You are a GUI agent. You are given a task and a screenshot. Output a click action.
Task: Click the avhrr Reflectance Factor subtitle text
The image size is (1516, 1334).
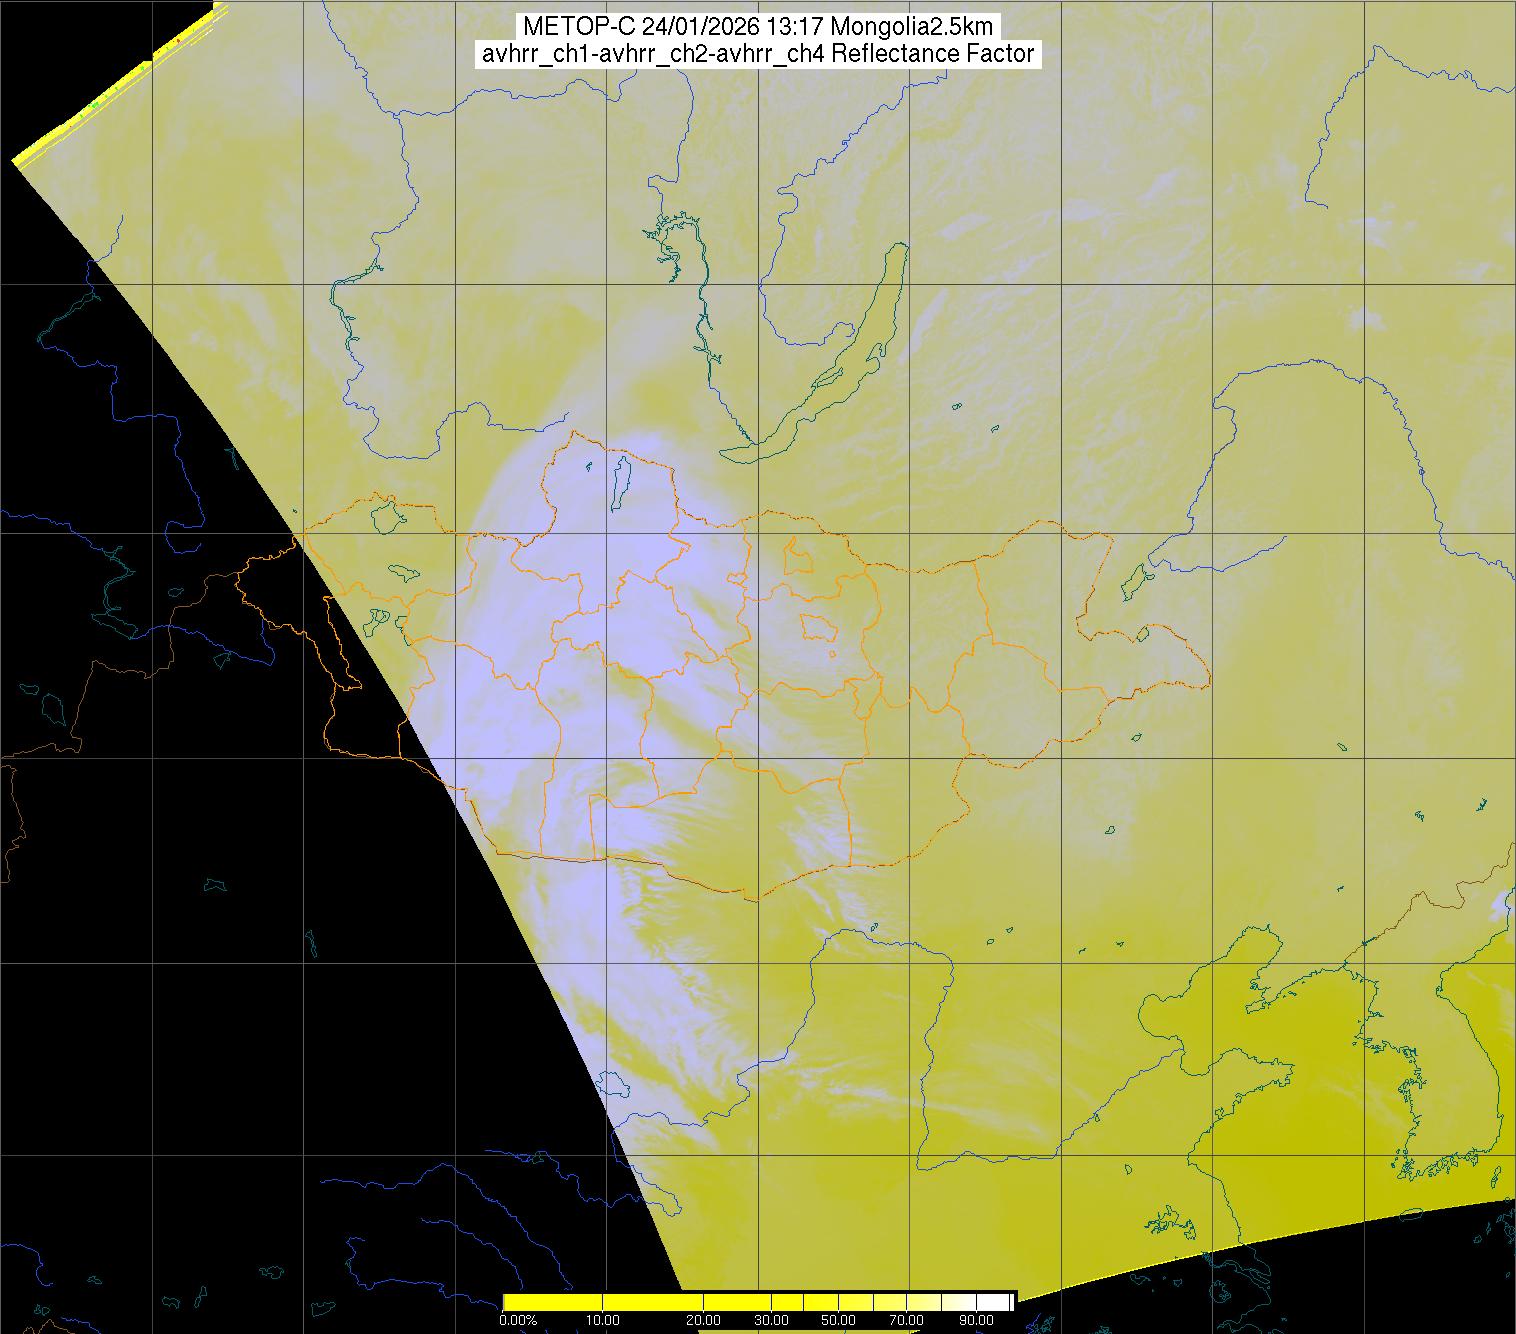coord(758,54)
